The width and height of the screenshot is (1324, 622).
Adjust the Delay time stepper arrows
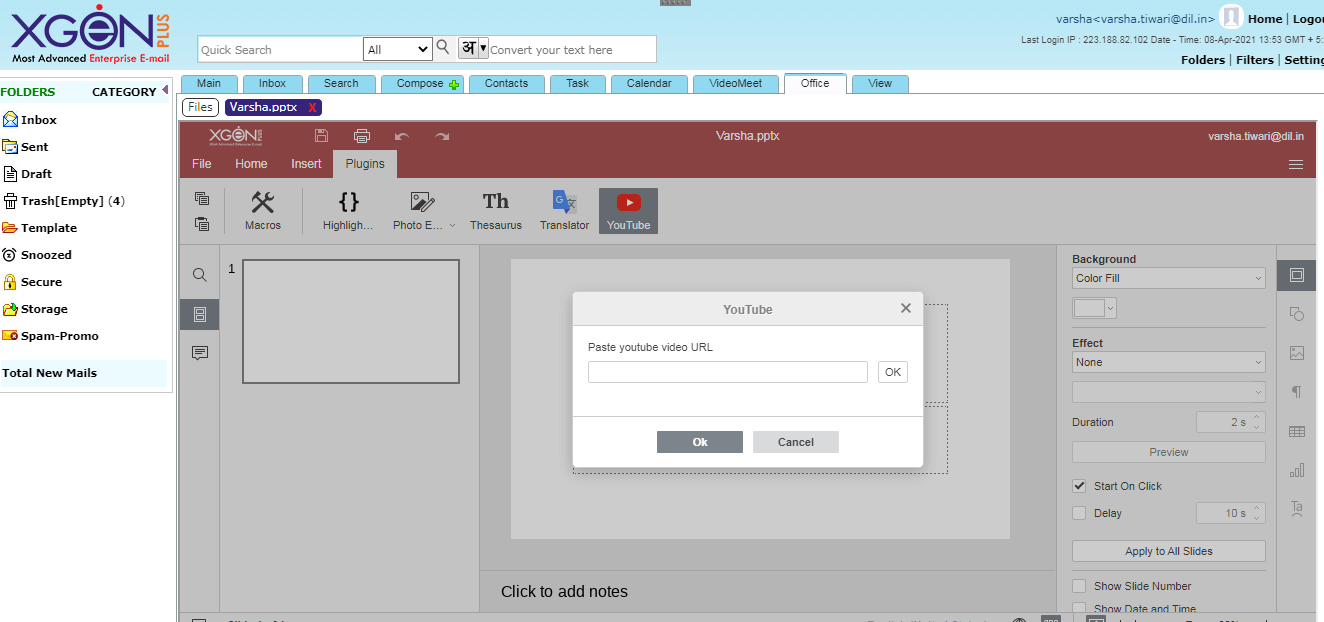(1258, 513)
